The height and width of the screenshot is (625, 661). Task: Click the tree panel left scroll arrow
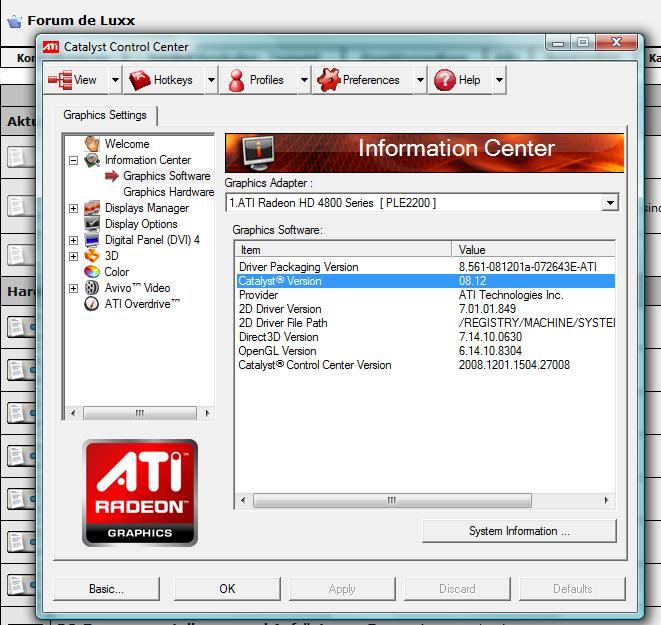point(73,413)
